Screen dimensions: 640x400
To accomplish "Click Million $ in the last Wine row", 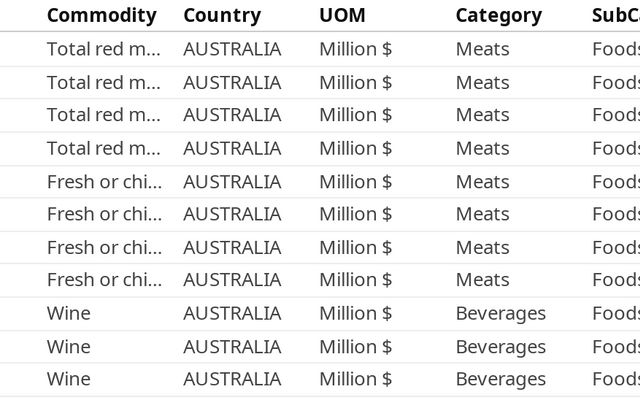I will (x=356, y=379).
